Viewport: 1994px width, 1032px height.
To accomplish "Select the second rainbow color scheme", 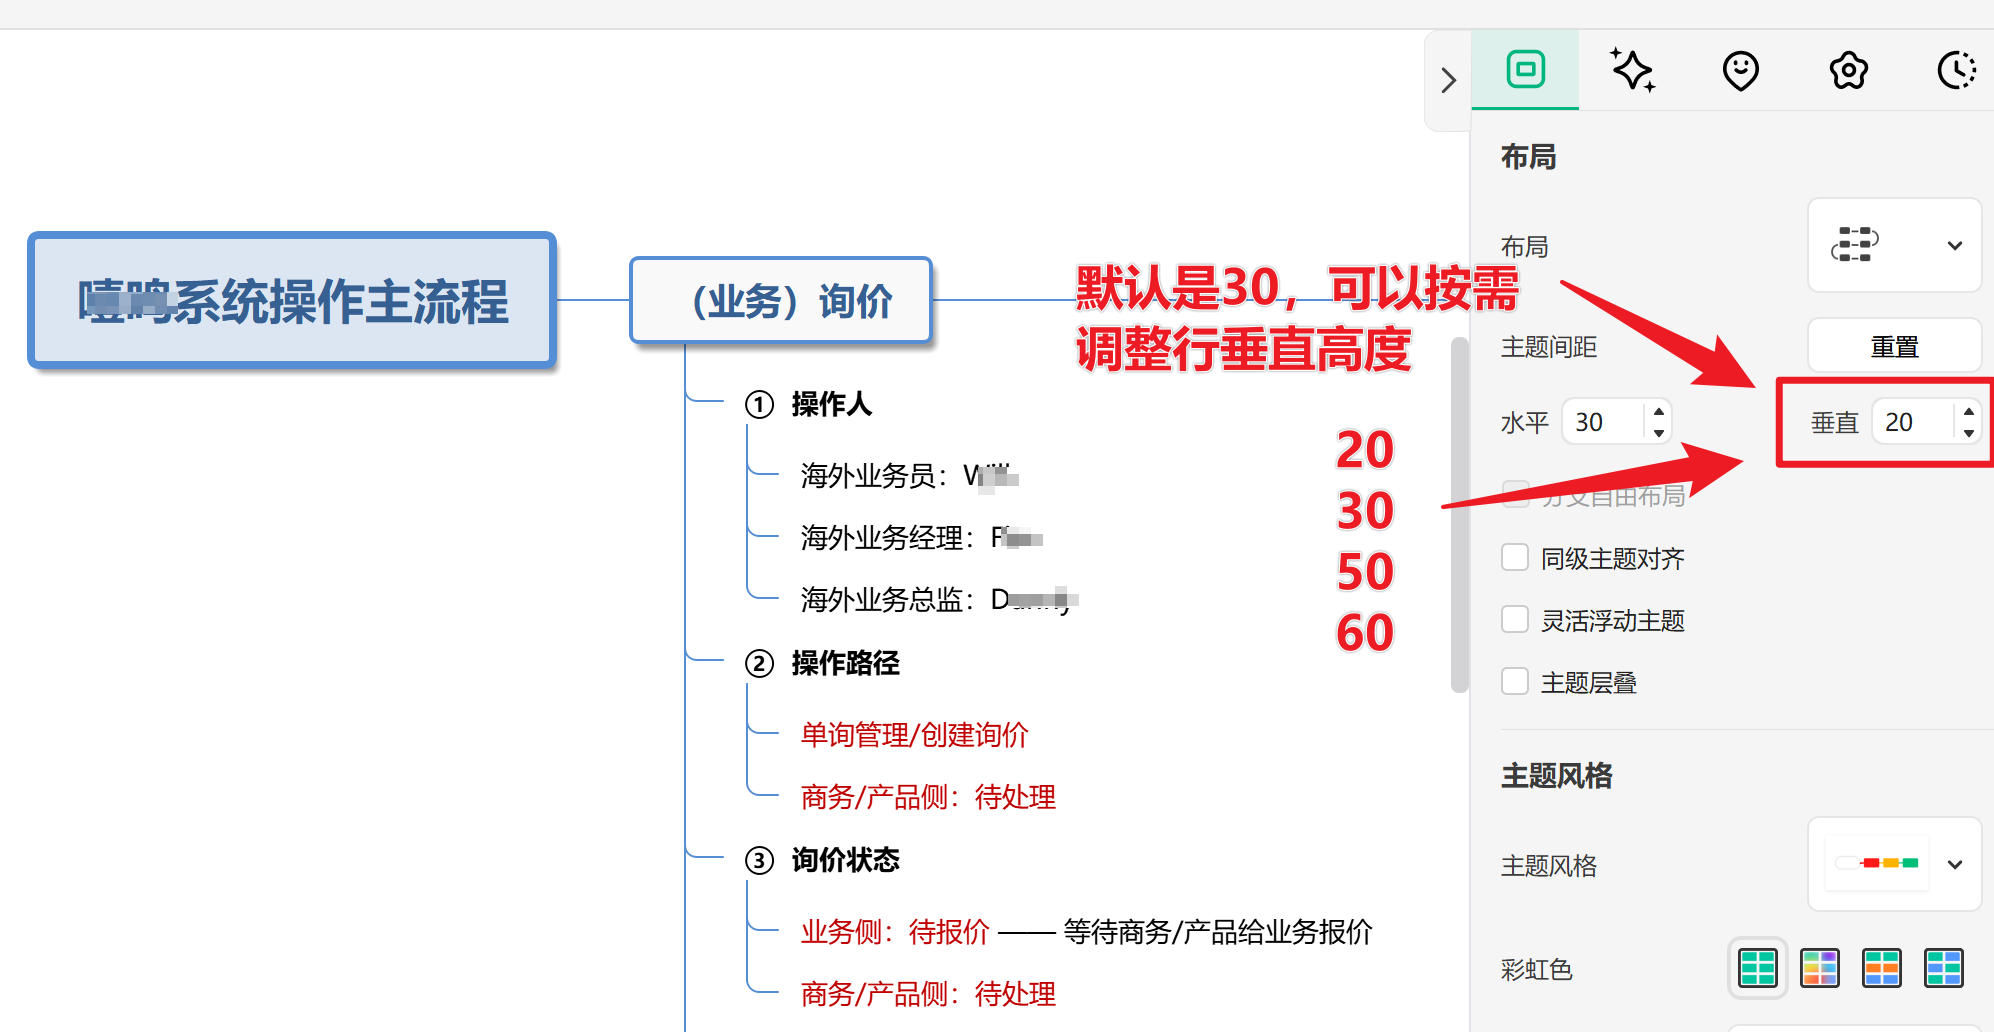I will point(1820,968).
